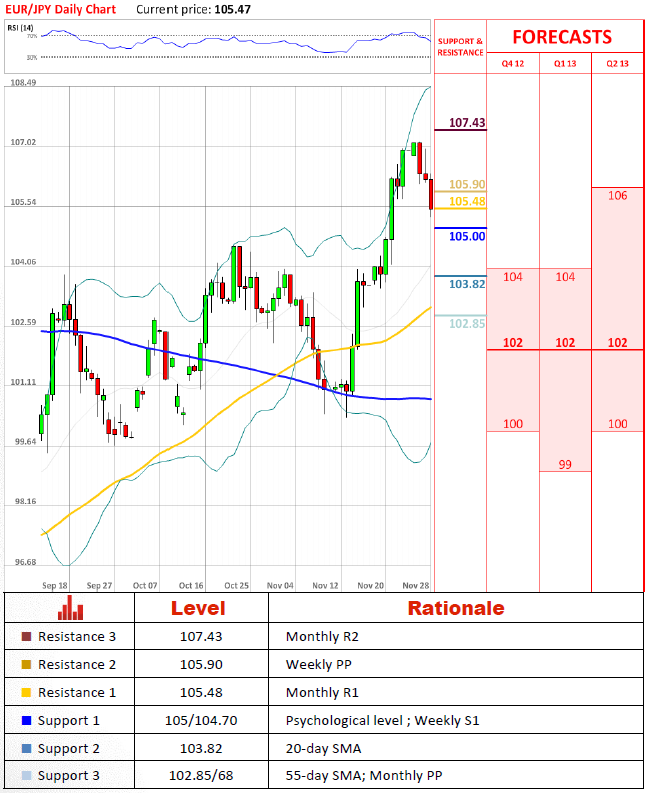Click the Level table column header
648x793 pixels.
(x=198, y=608)
